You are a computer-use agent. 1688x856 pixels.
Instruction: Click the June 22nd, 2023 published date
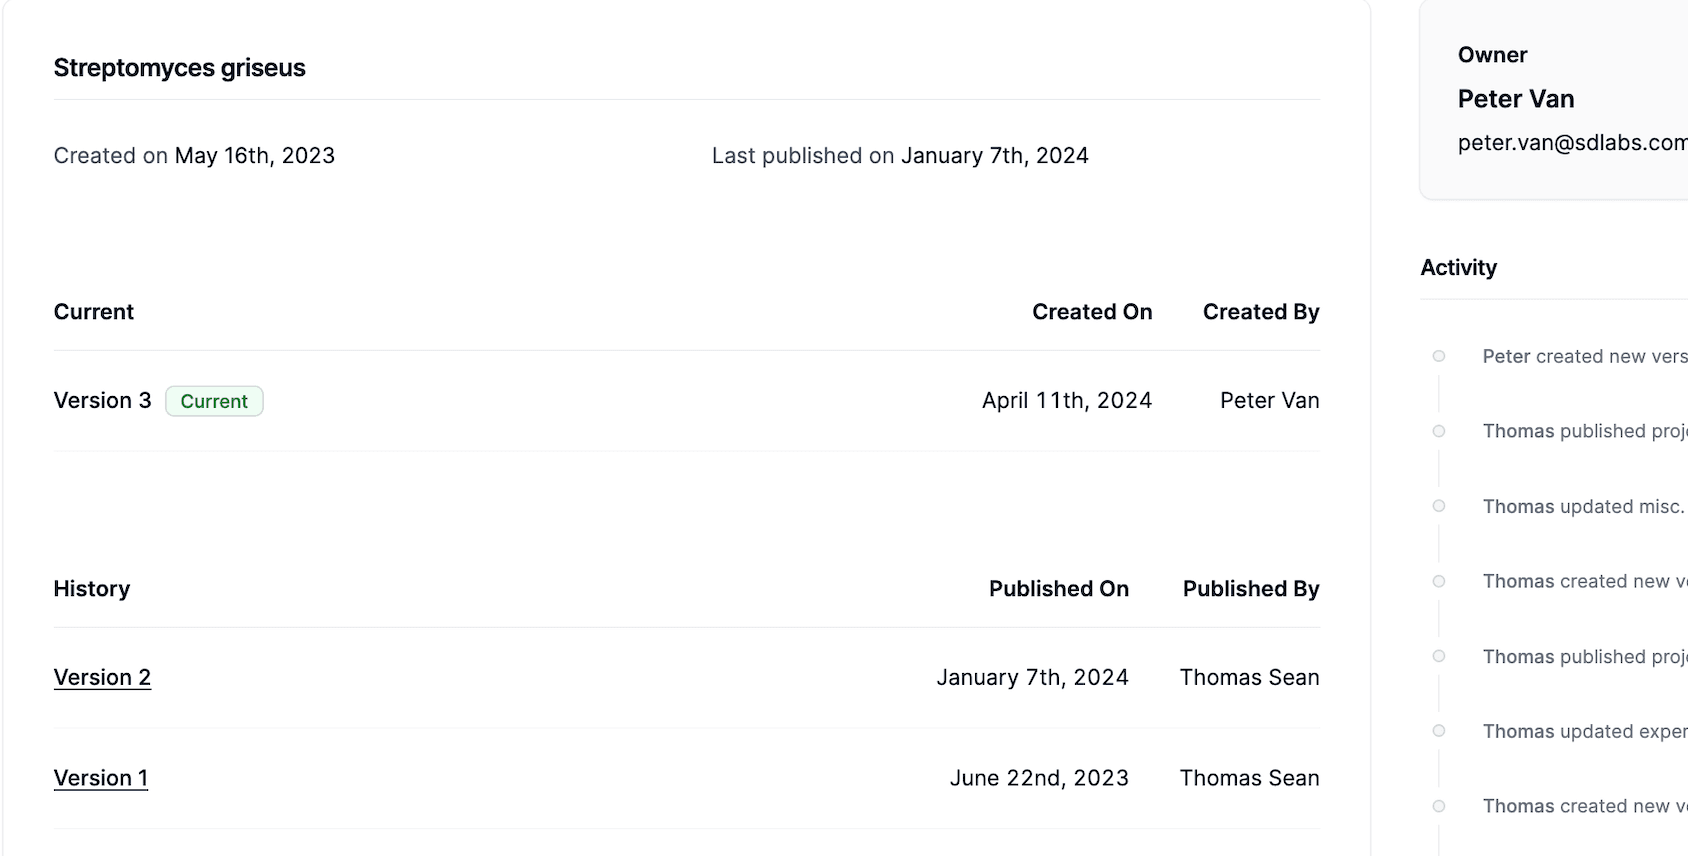(x=1039, y=778)
